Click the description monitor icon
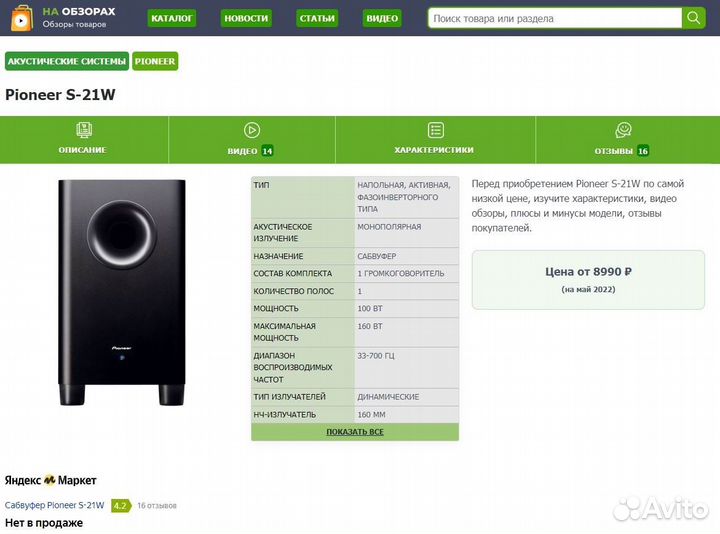Viewport: 720px width, 534px height. tap(84, 130)
